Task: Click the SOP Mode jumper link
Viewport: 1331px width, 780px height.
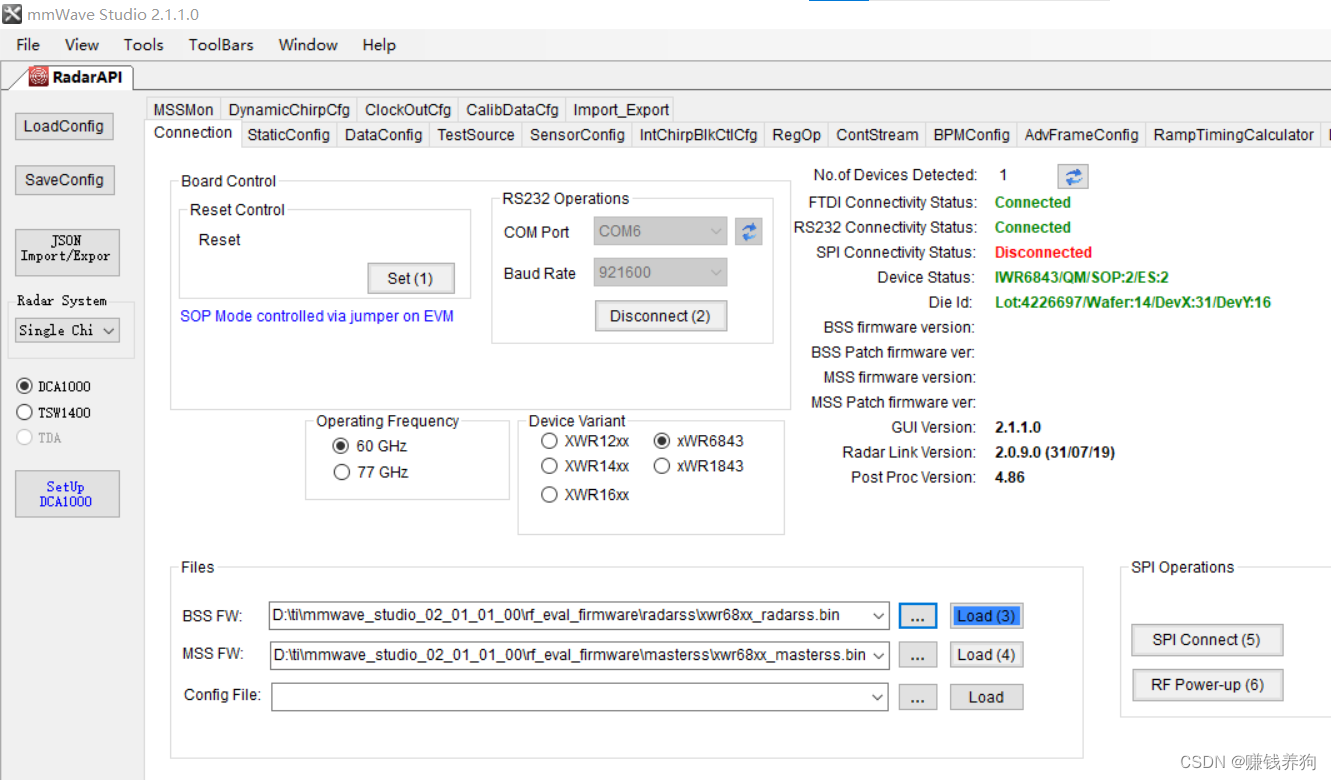Action: [317, 316]
